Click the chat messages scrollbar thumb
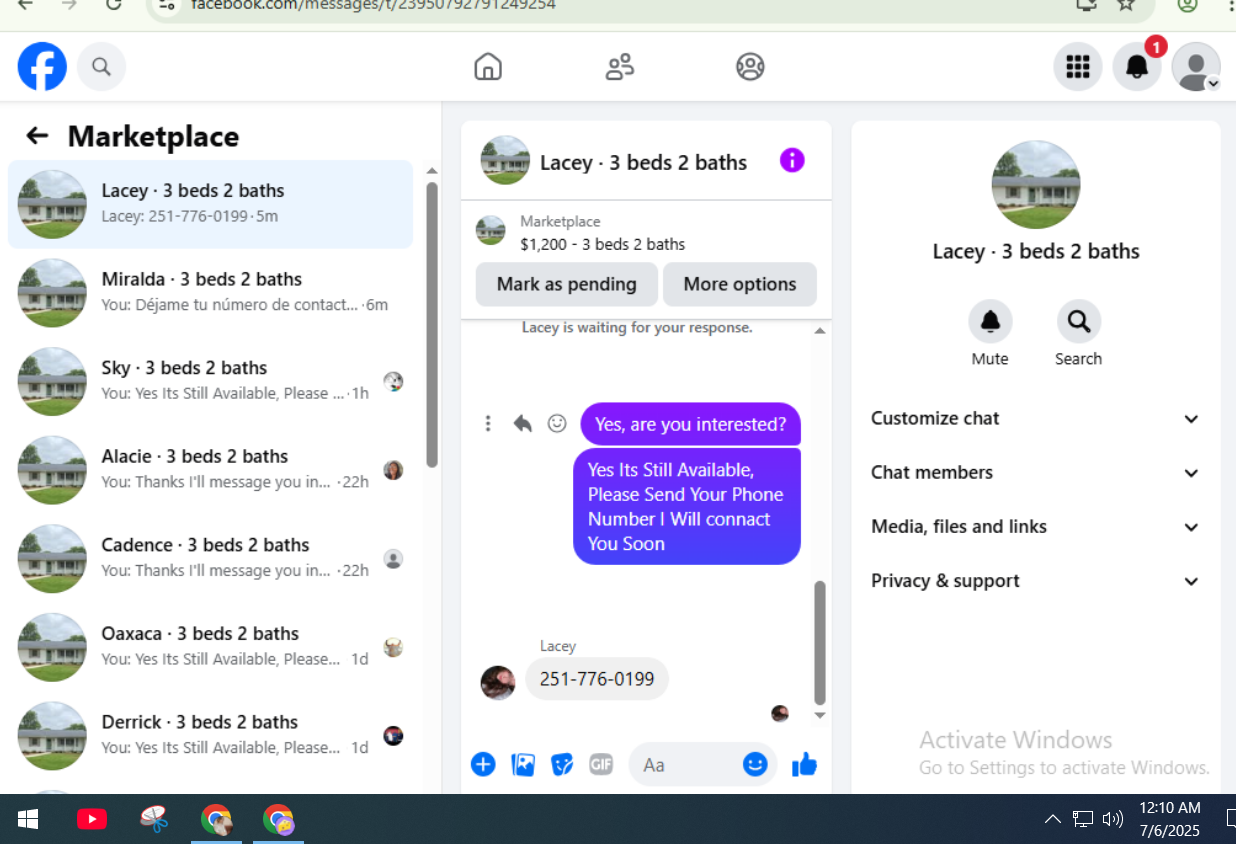The image size is (1236, 844). coord(820,642)
